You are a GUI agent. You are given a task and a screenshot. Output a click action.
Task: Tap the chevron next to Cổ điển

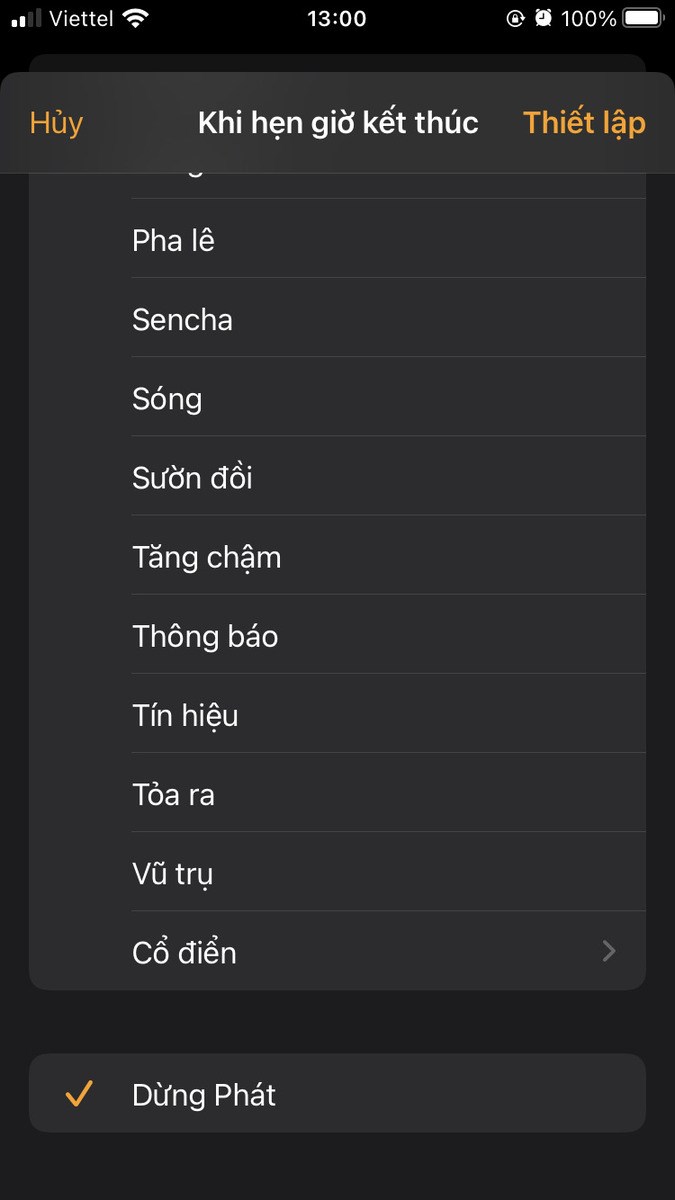pyautogui.click(x=608, y=951)
